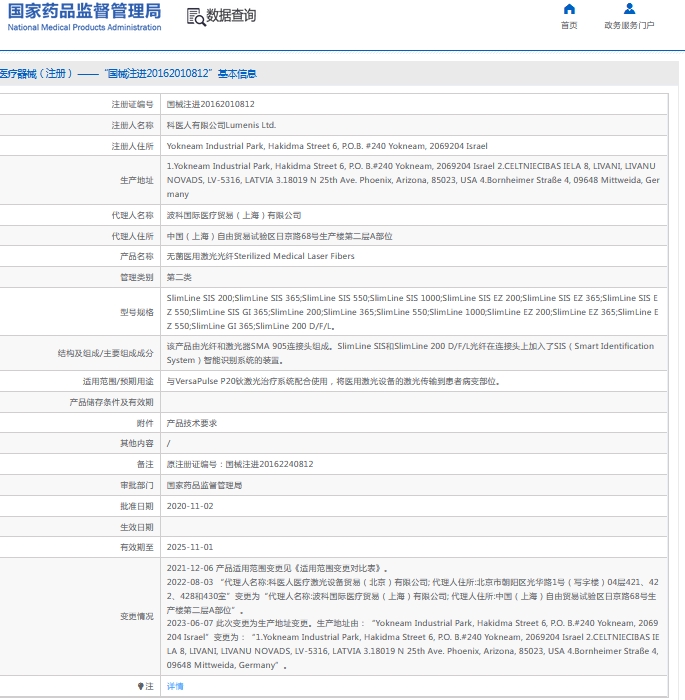Click production address text containing LATVIA

(413, 180)
